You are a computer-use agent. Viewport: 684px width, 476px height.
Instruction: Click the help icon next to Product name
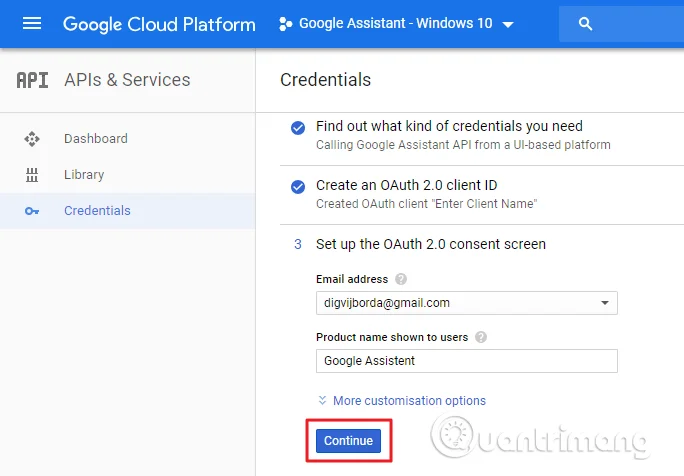coord(481,337)
